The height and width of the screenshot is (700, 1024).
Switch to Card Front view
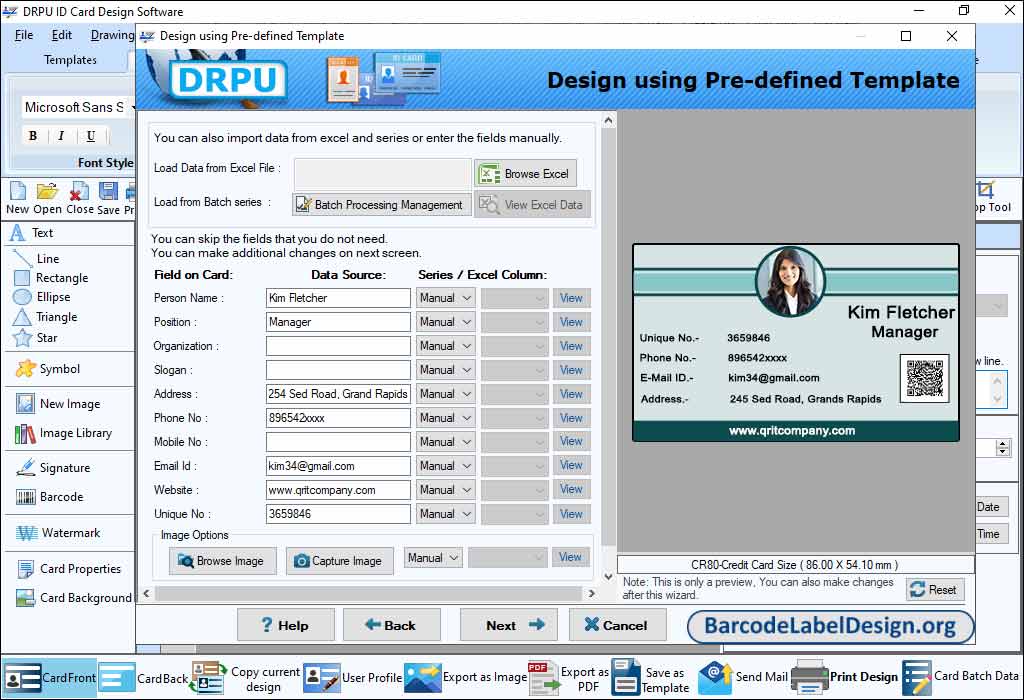50,678
